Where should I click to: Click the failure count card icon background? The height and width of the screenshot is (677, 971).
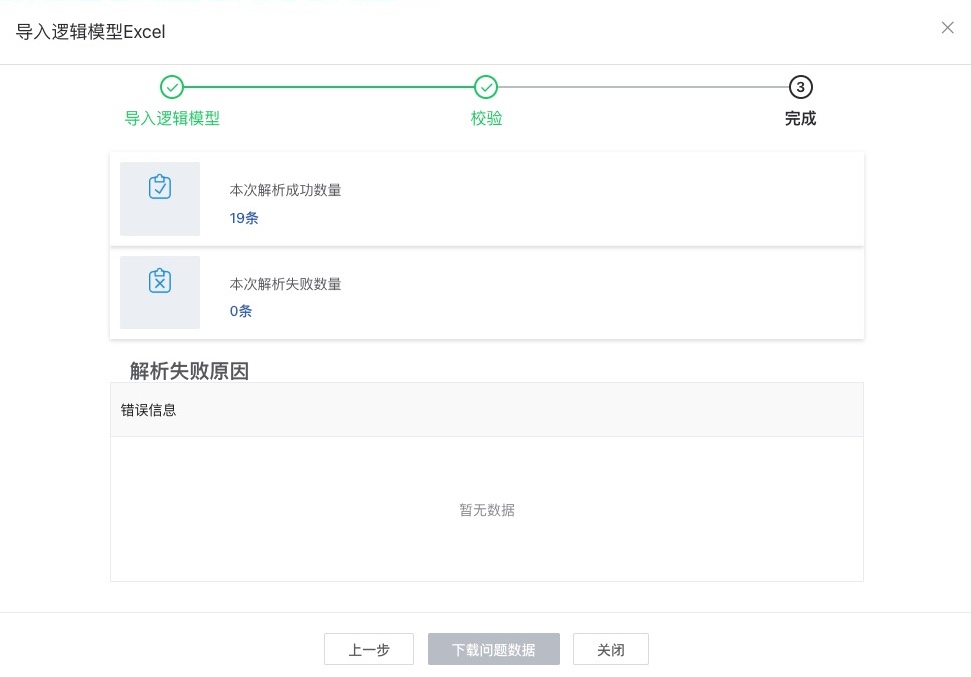160,292
